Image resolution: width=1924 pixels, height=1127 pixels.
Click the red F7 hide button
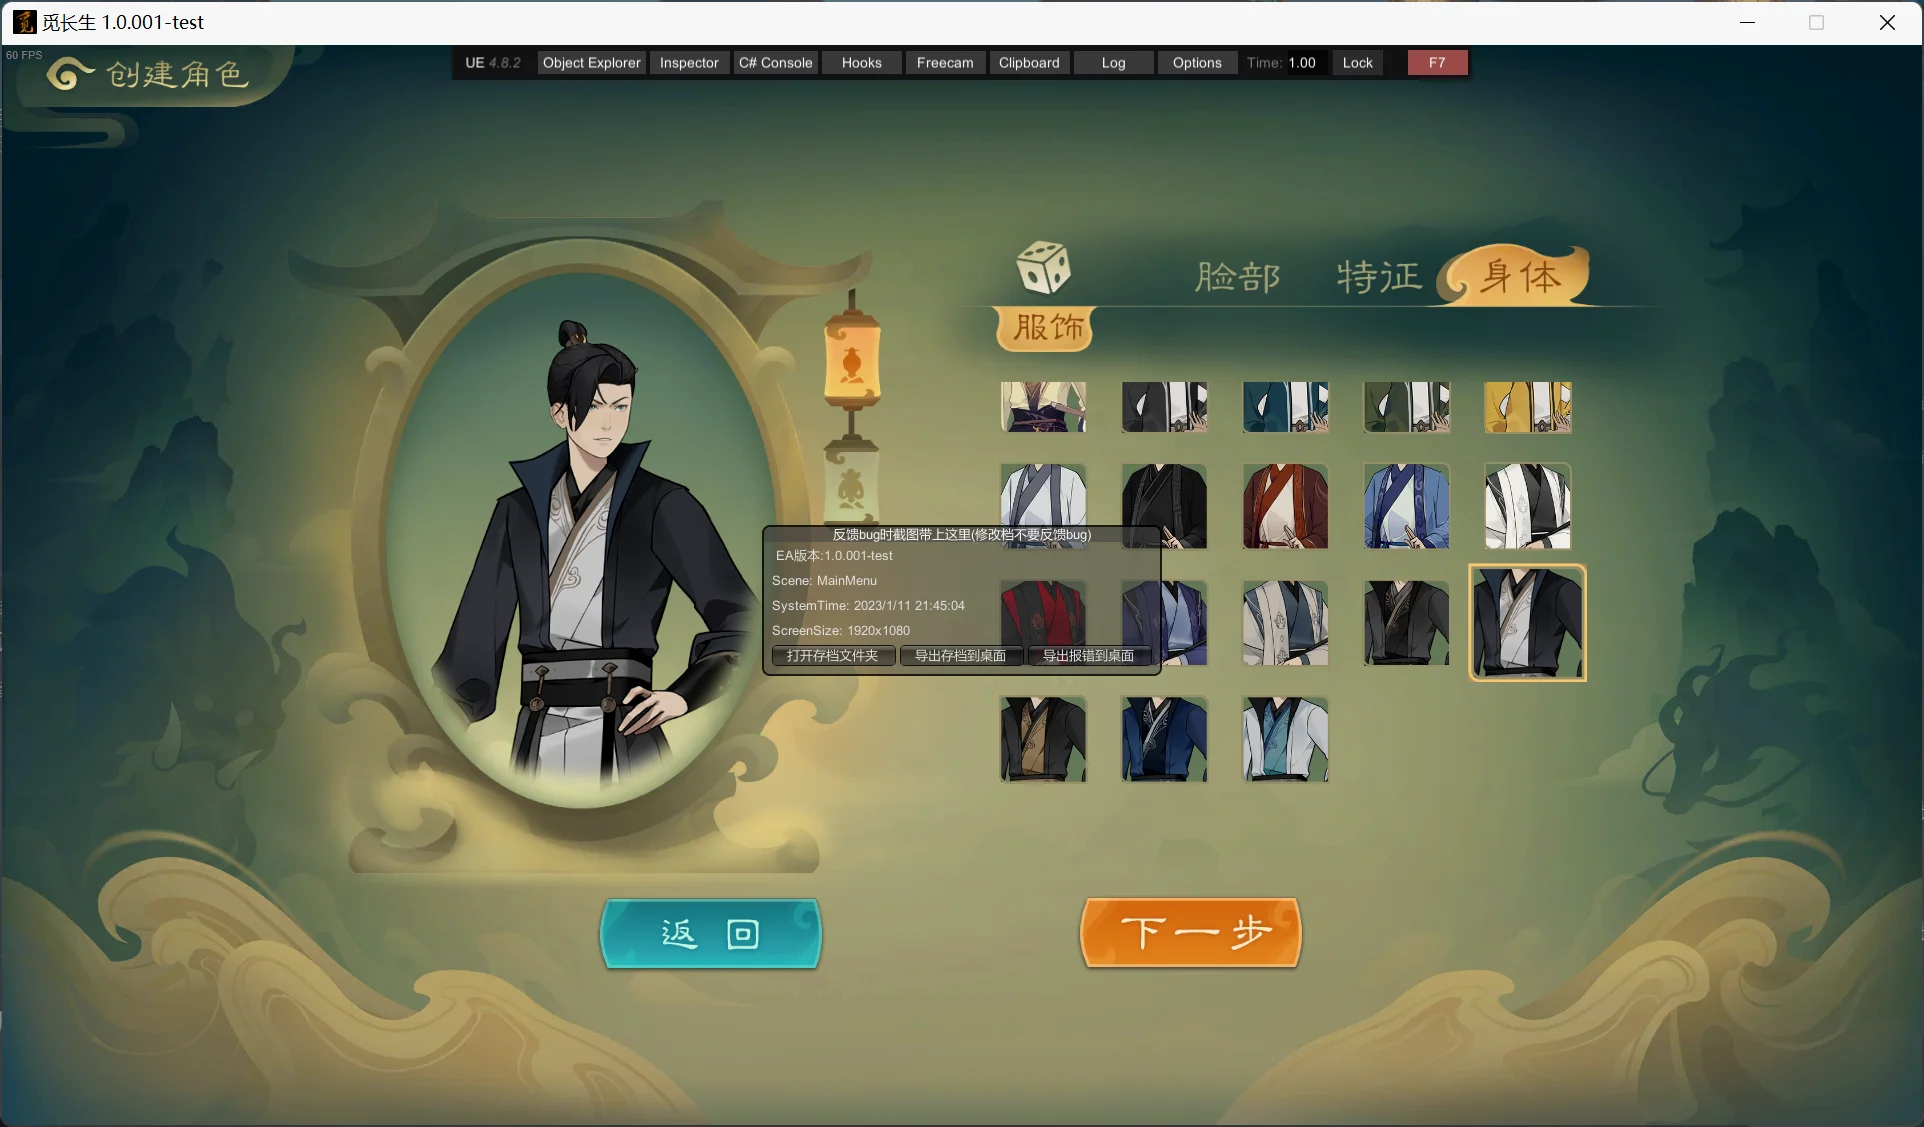point(1437,62)
